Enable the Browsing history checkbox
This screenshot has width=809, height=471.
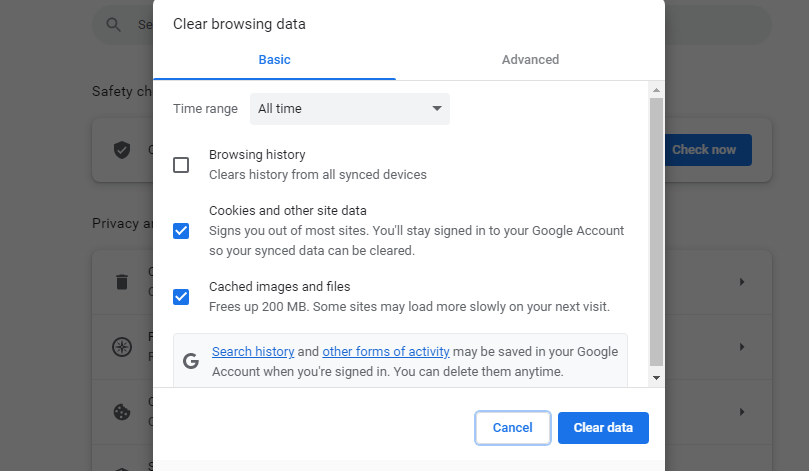tap(181, 165)
